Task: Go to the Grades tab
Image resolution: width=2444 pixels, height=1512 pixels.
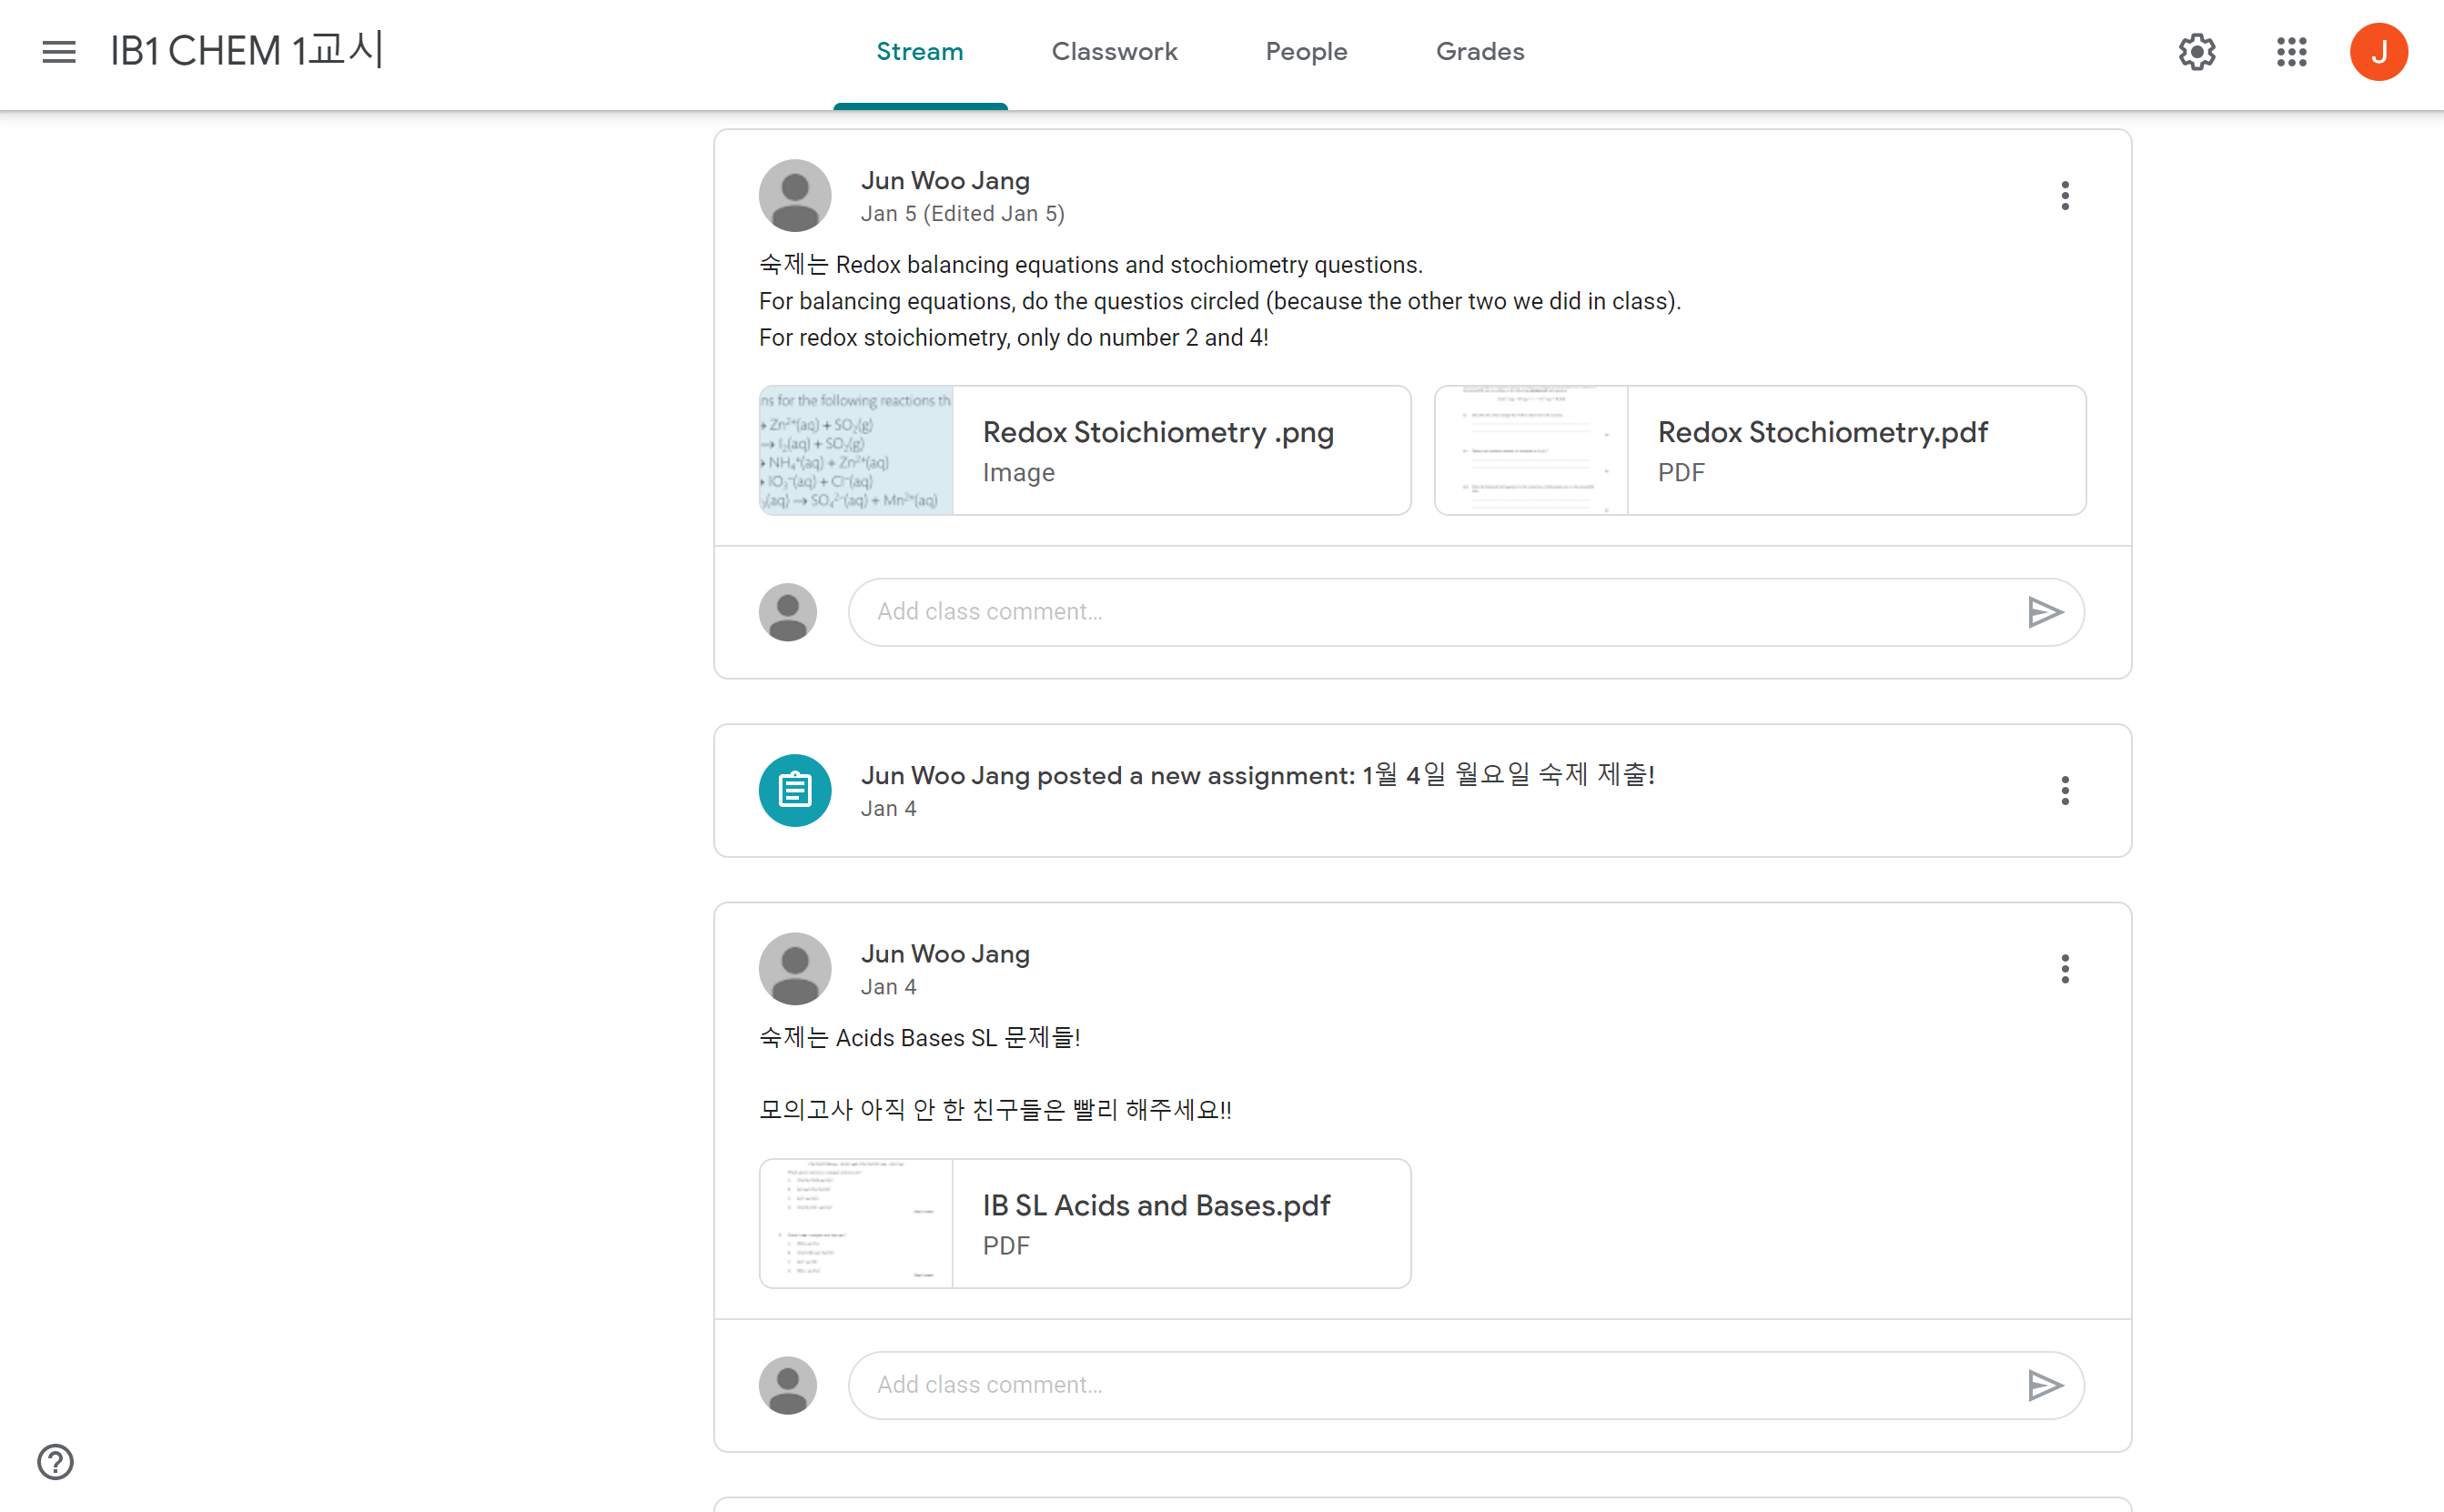Action: (1479, 52)
